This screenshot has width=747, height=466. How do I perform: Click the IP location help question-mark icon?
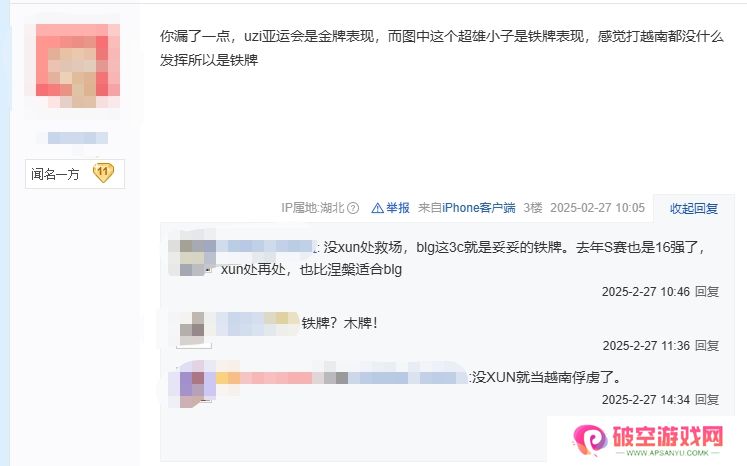click(x=353, y=208)
